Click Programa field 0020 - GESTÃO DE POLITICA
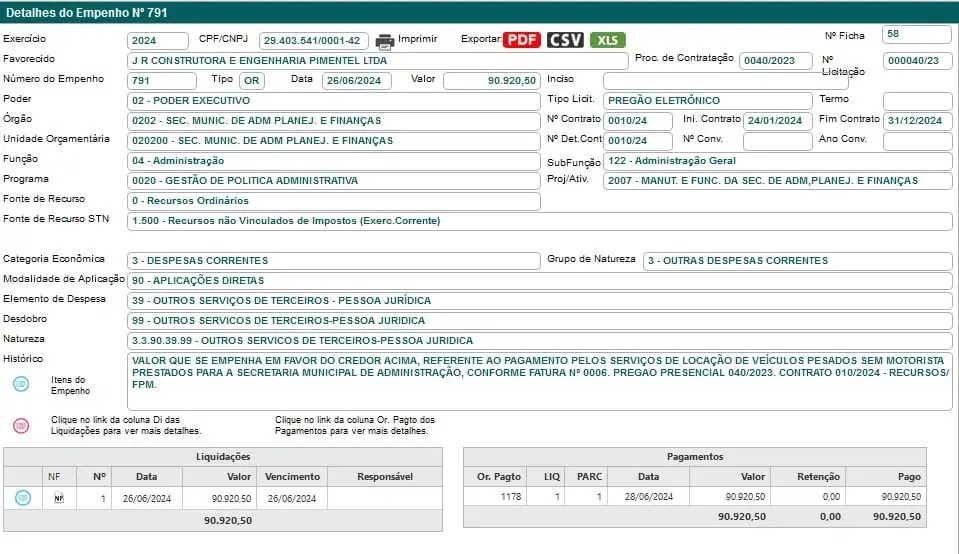 pos(333,181)
